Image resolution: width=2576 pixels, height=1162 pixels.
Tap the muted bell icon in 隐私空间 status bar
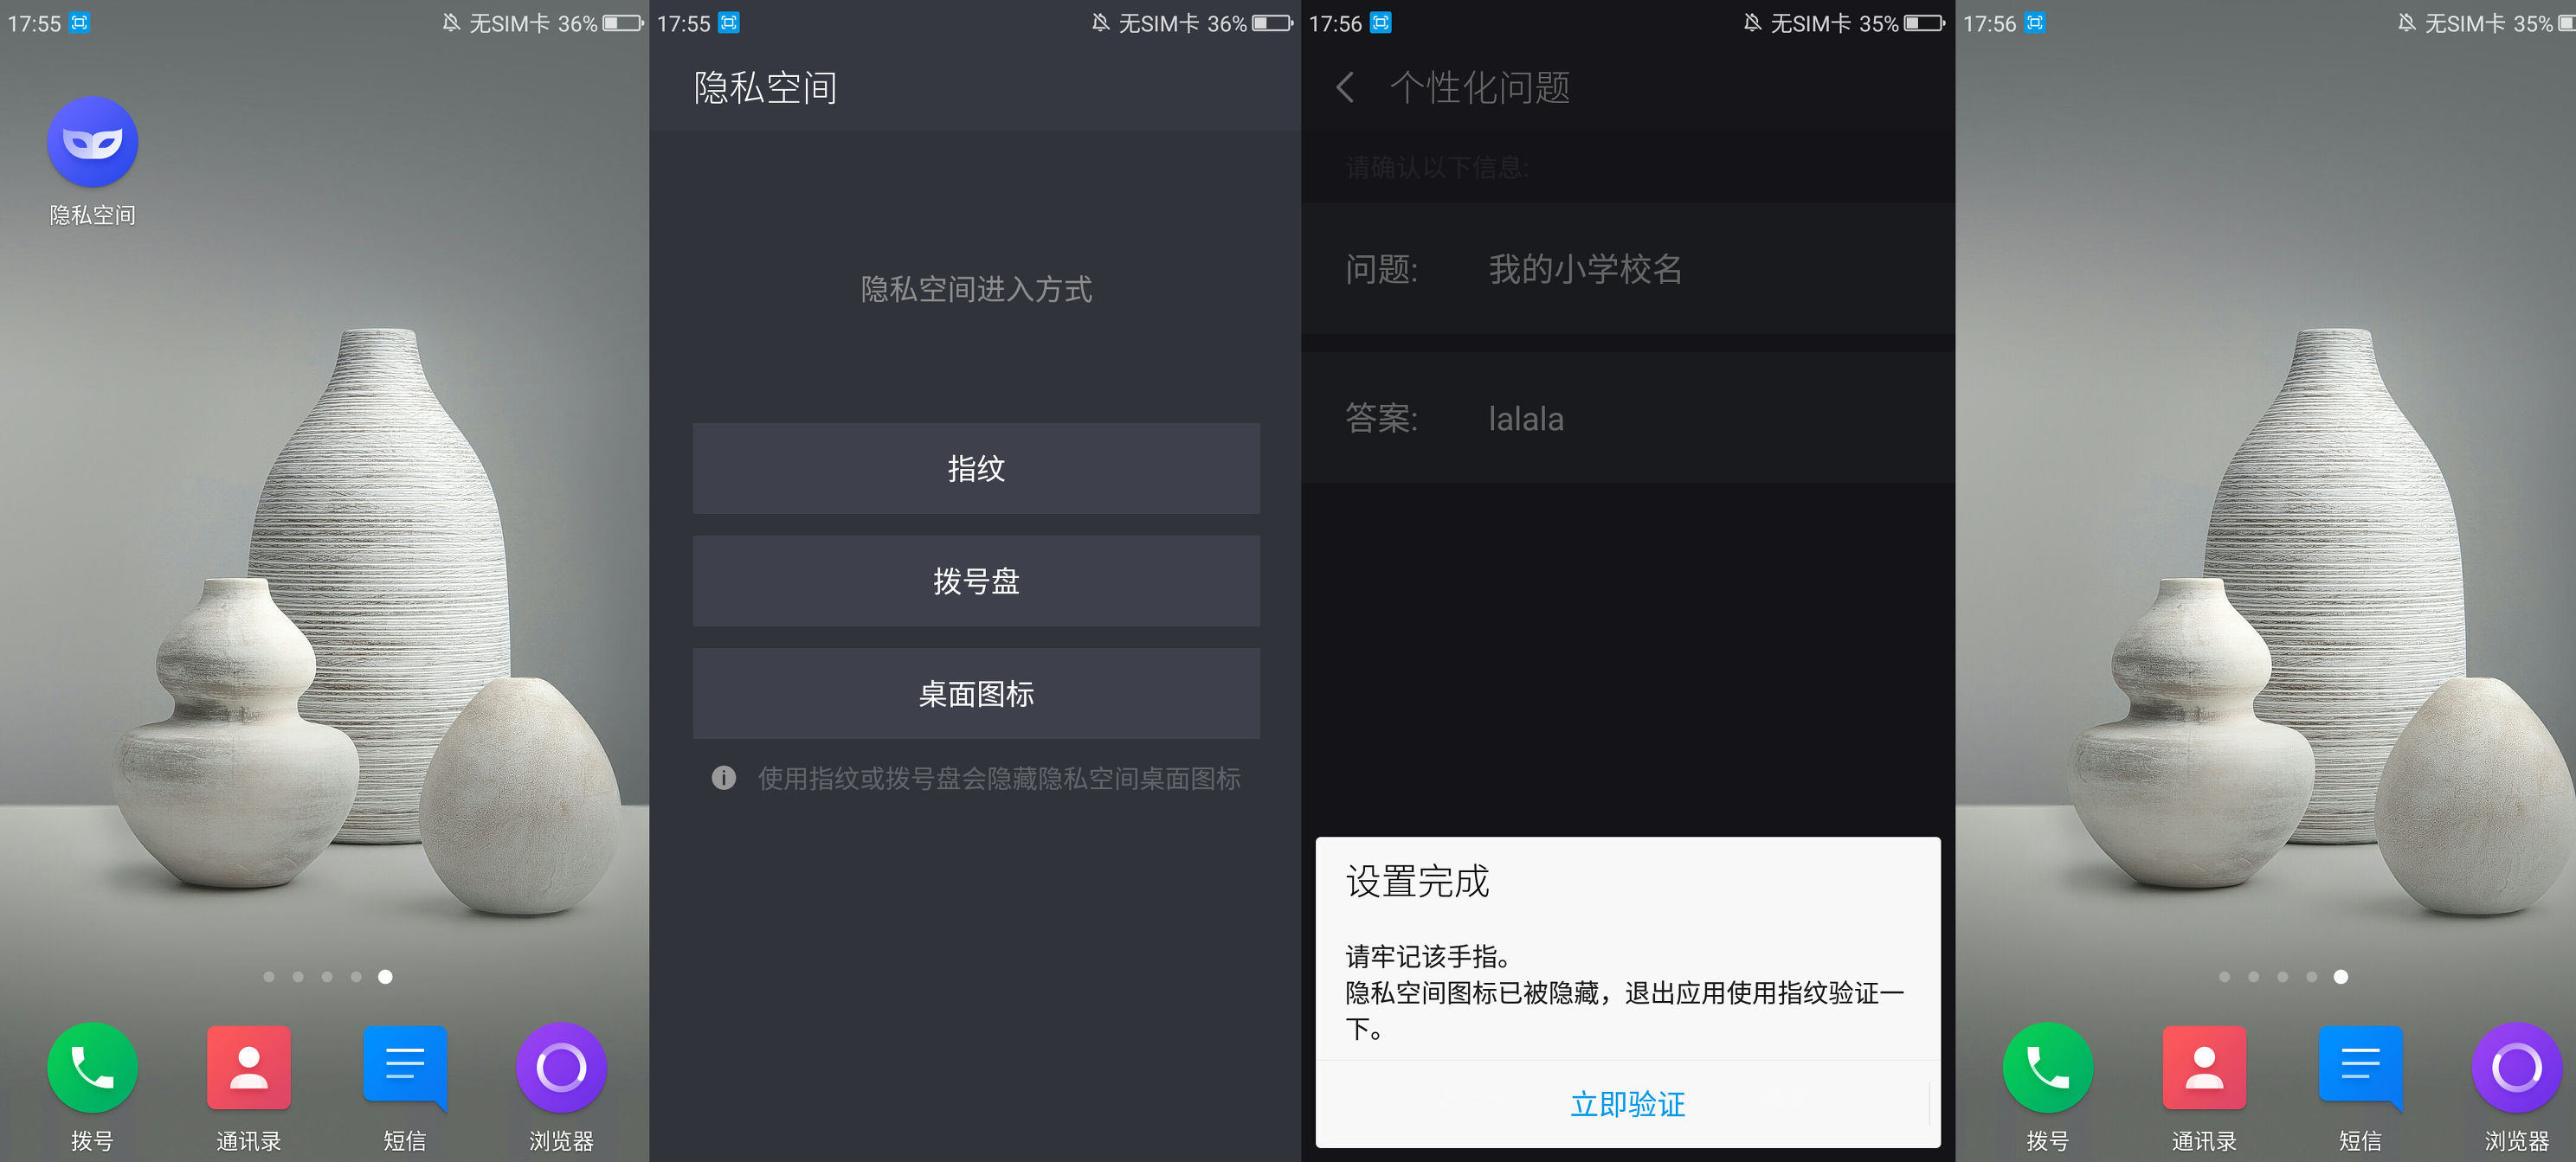click(x=1100, y=22)
